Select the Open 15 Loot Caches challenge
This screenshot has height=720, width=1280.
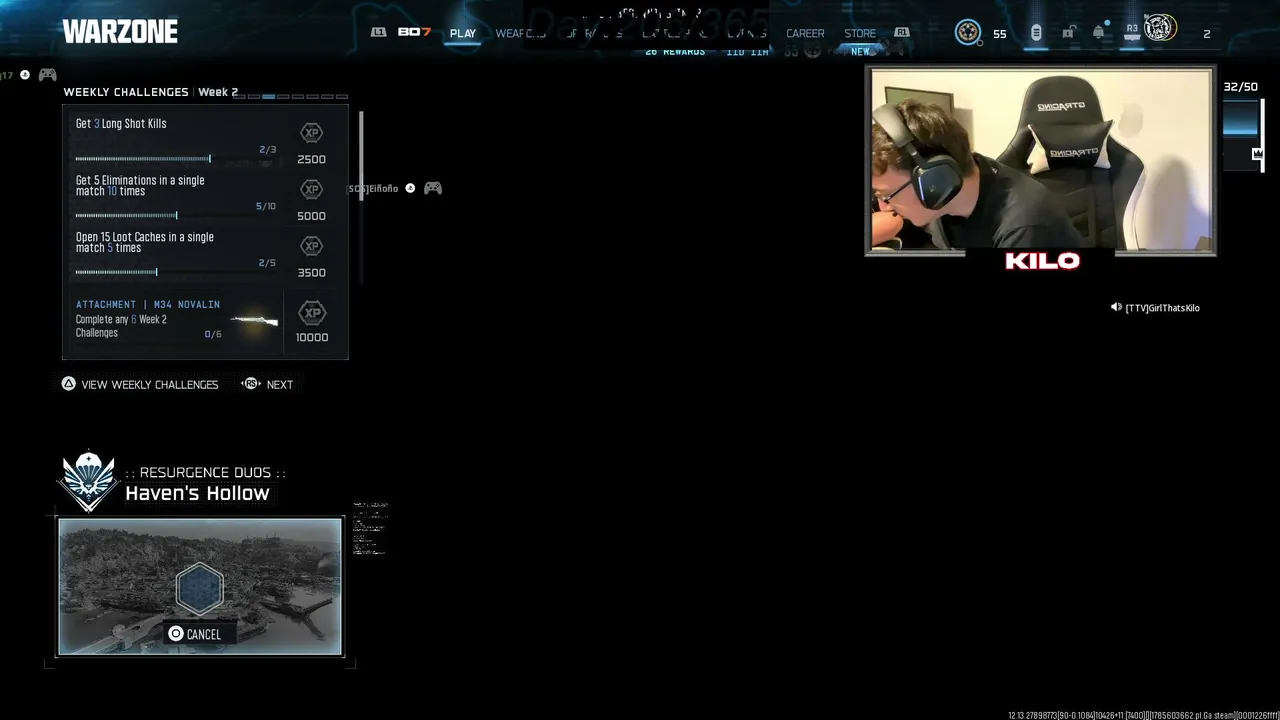(x=145, y=243)
